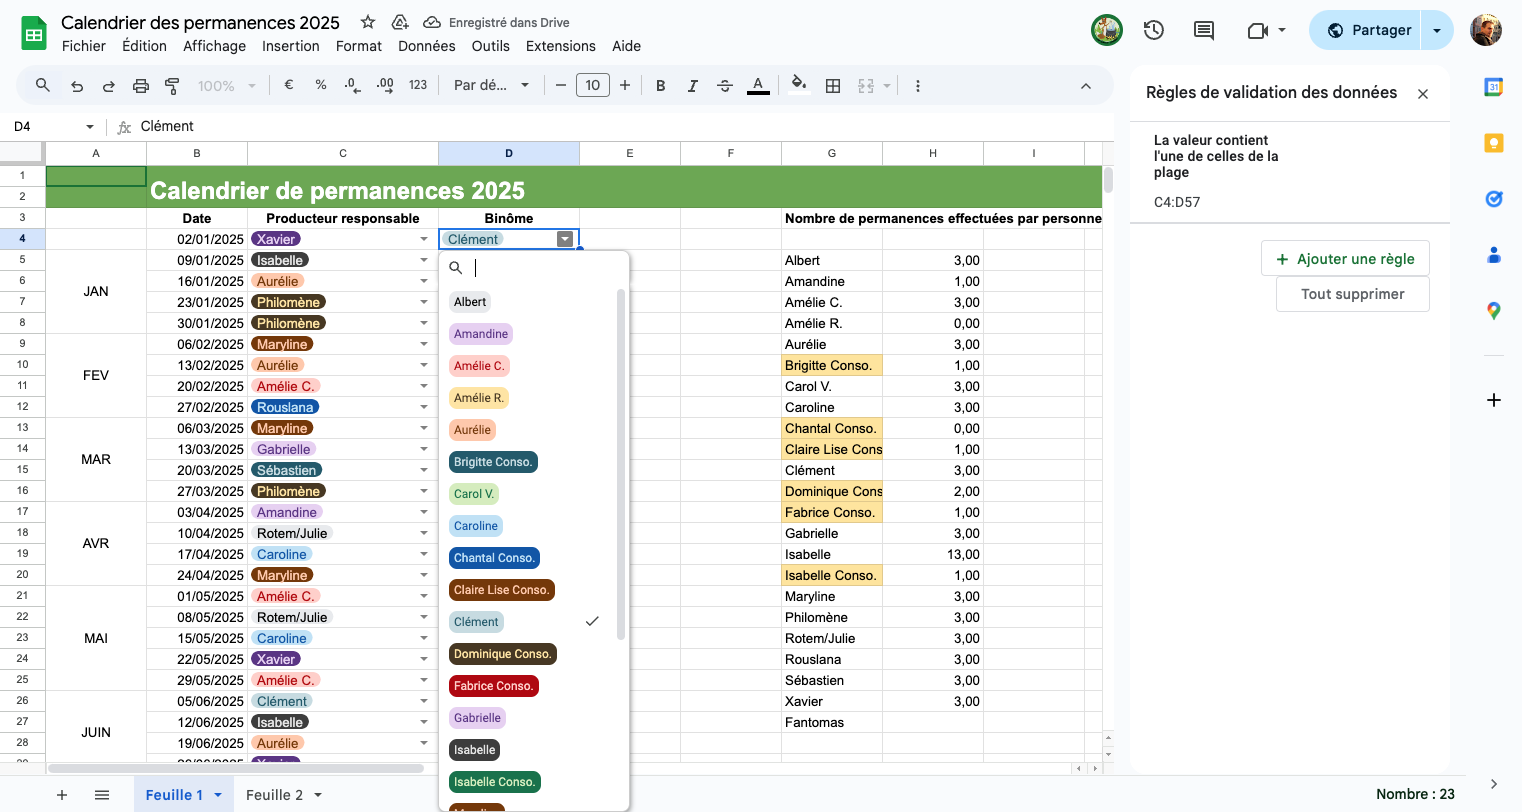Click the print icon in toolbar
Image resolution: width=1522 pixels, height=812 pixels.
(x=141, y=86)
